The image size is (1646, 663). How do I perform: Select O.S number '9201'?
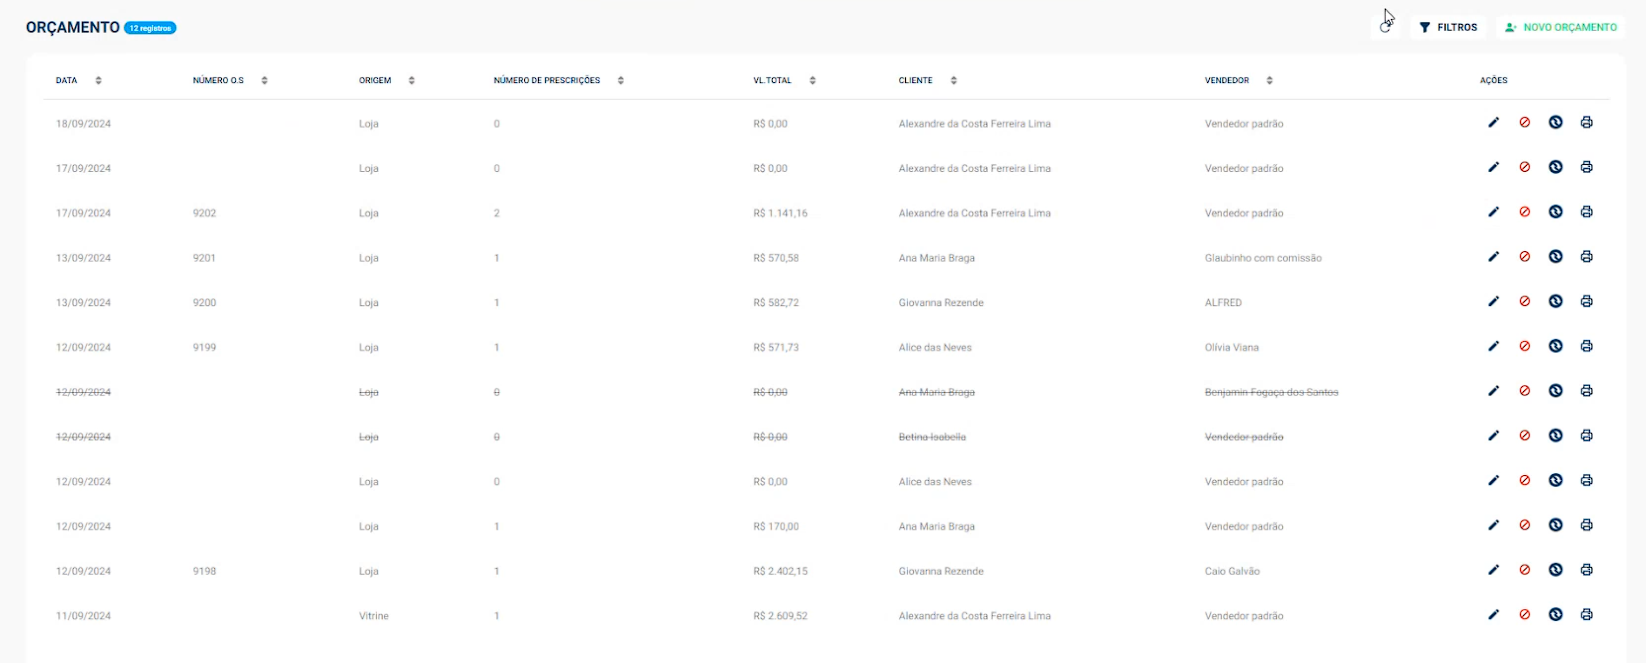click(x=204, y=258)
